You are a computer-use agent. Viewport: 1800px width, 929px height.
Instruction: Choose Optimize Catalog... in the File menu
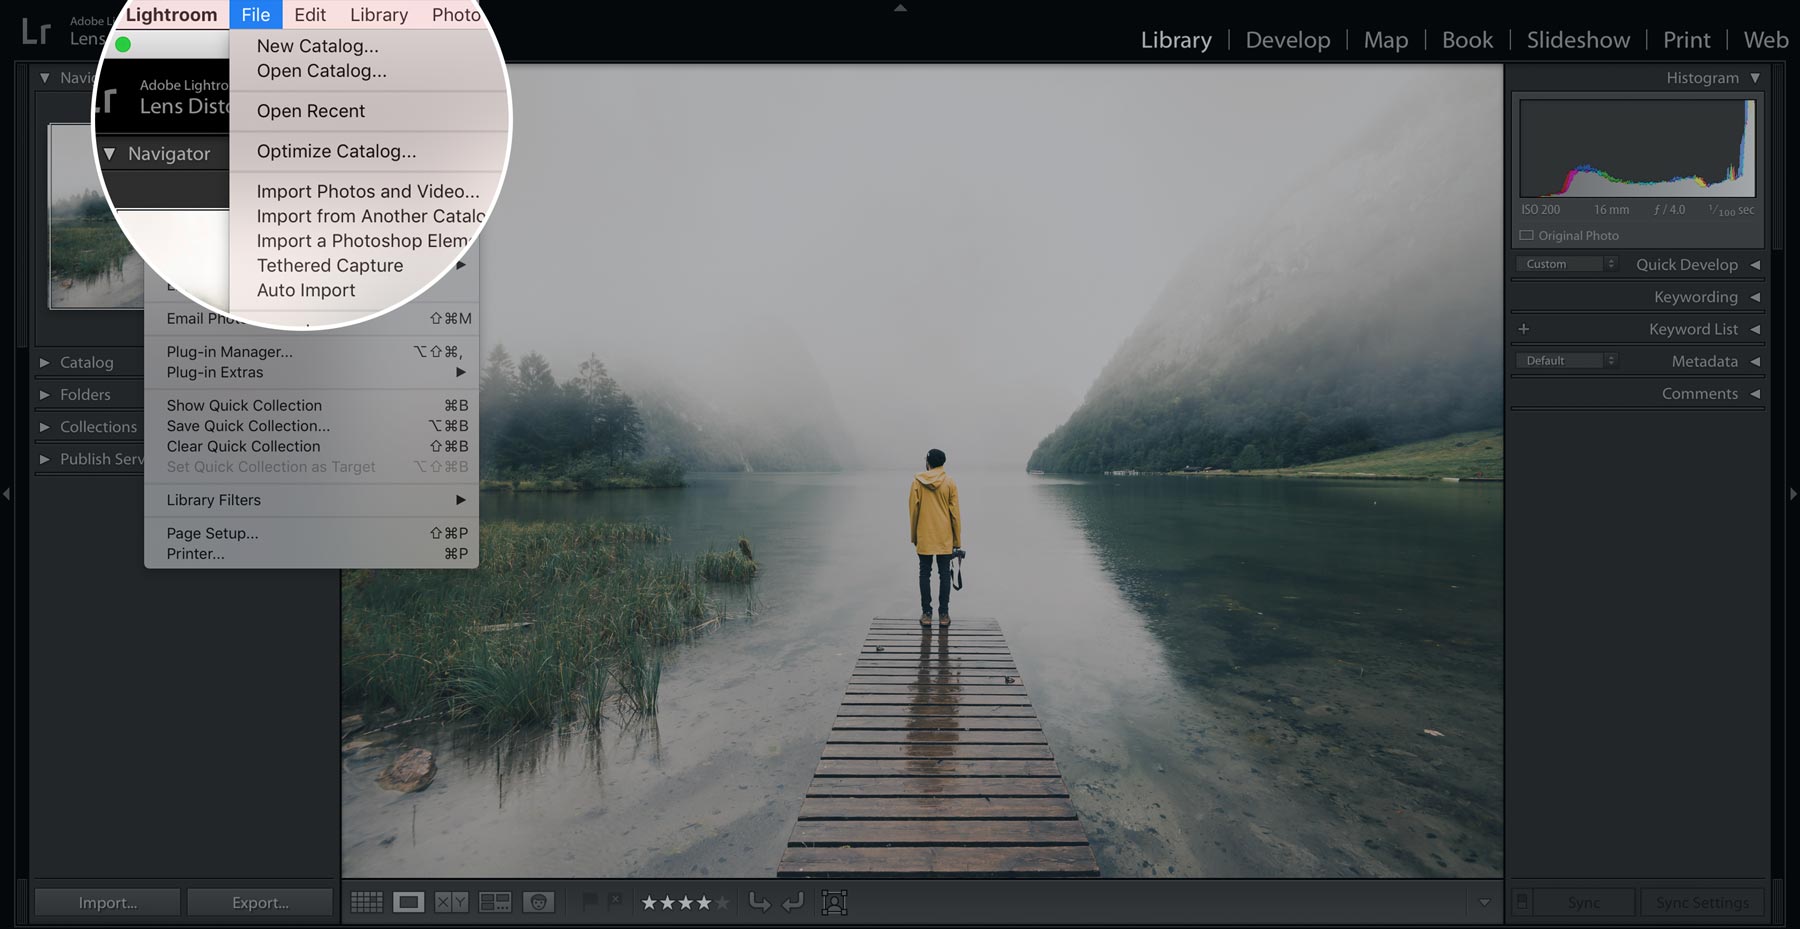336,151
